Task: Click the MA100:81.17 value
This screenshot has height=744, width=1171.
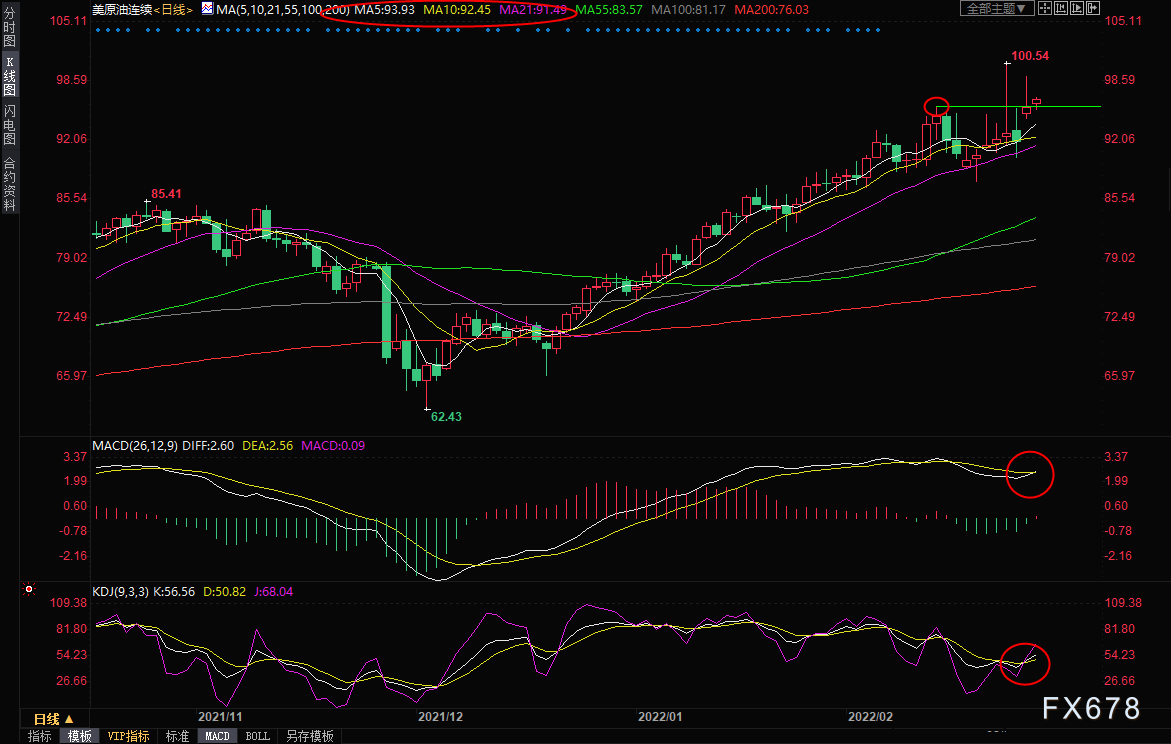Action: 689,10
